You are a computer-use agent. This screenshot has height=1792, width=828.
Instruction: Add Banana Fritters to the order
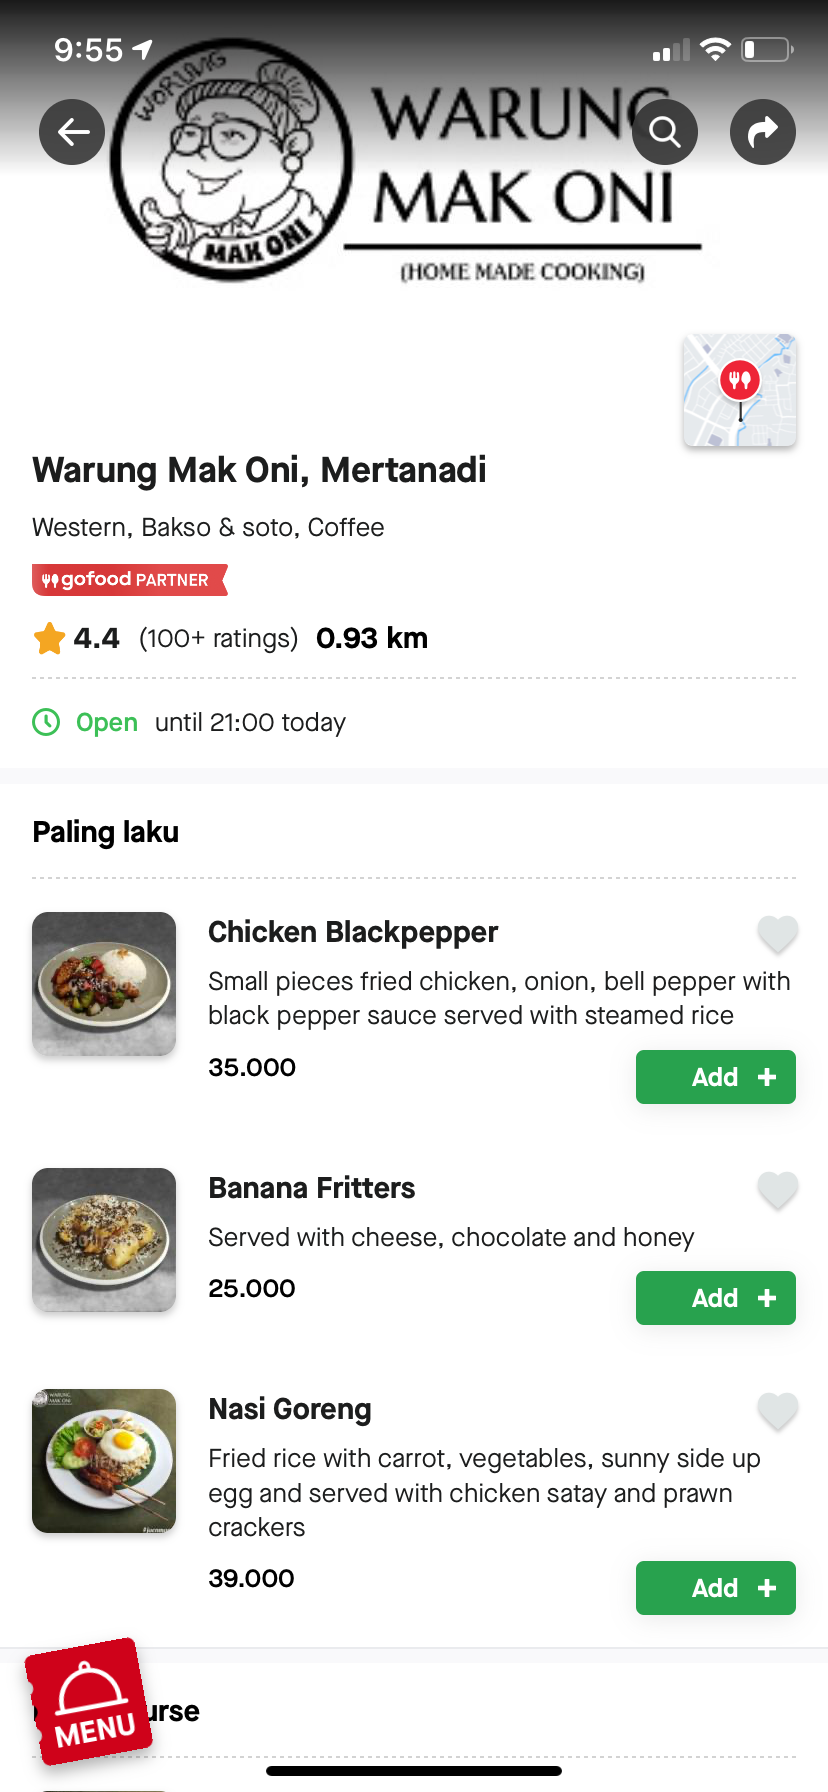[716, 1298]
